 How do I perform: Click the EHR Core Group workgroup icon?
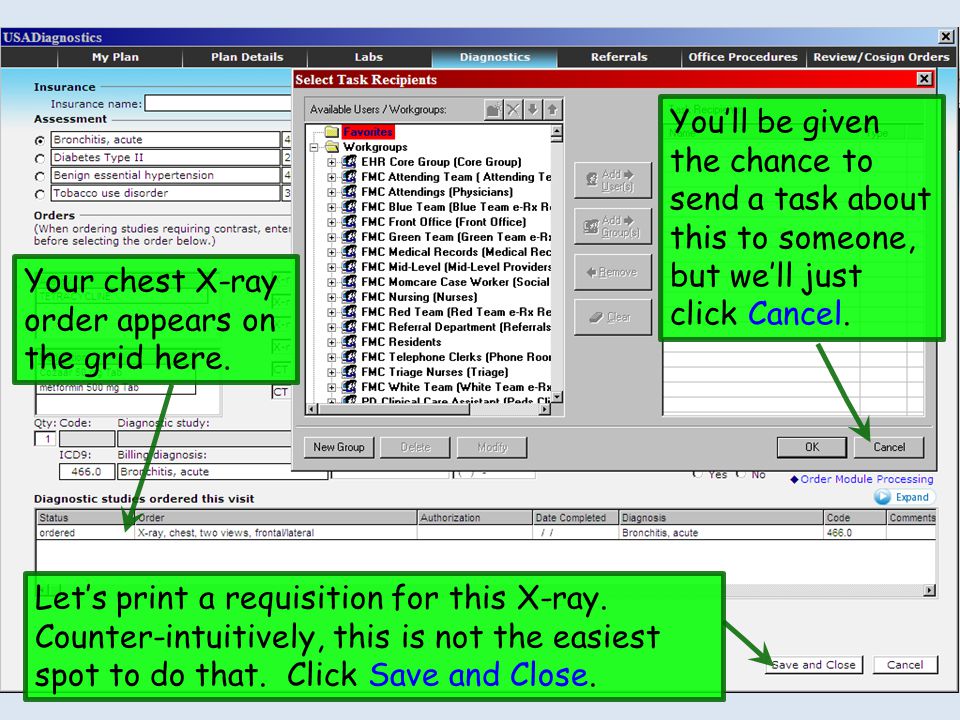coord(349,162)
